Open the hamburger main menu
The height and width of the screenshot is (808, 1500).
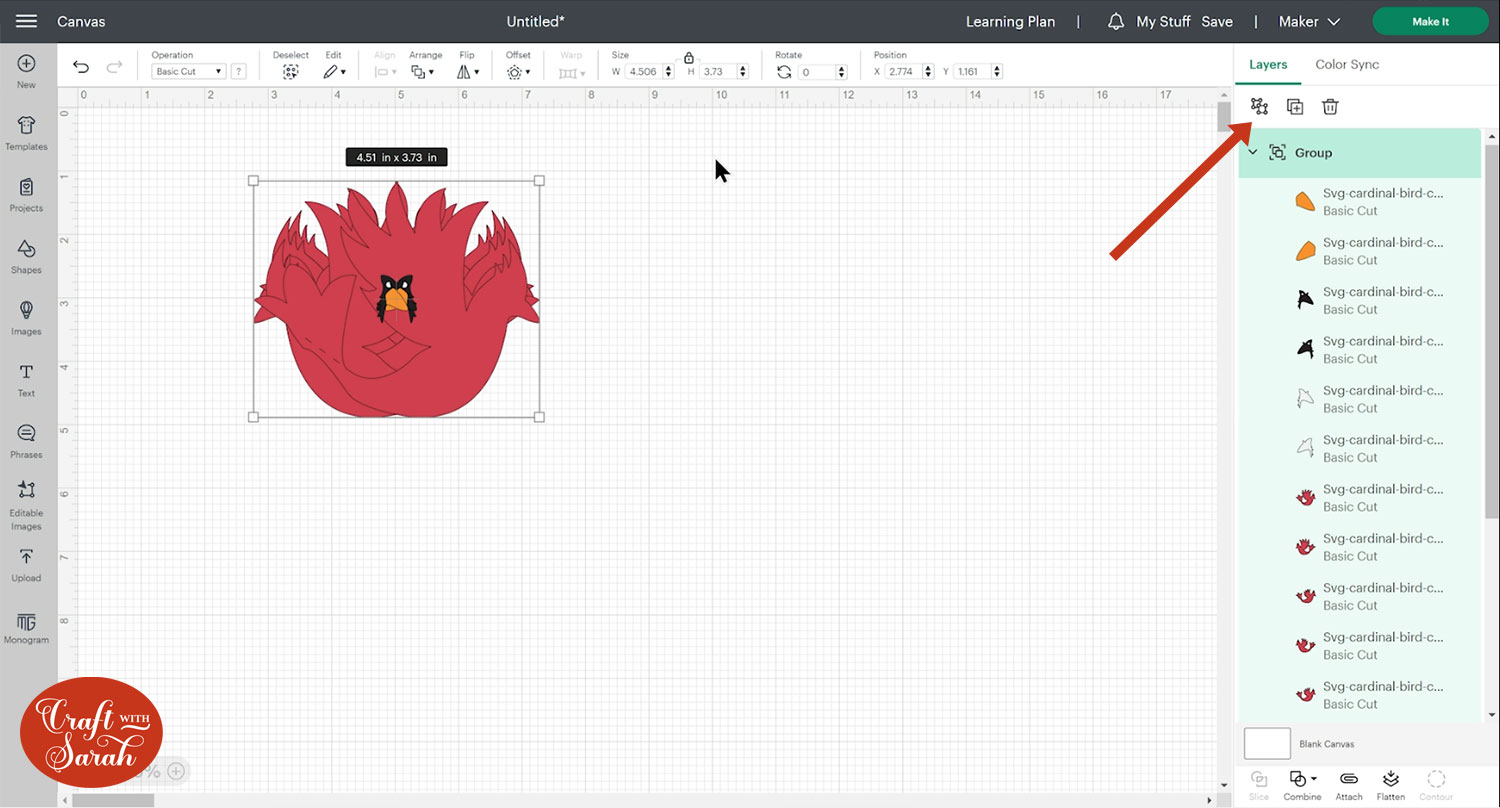pyautogui.click(x=27, y=21)
